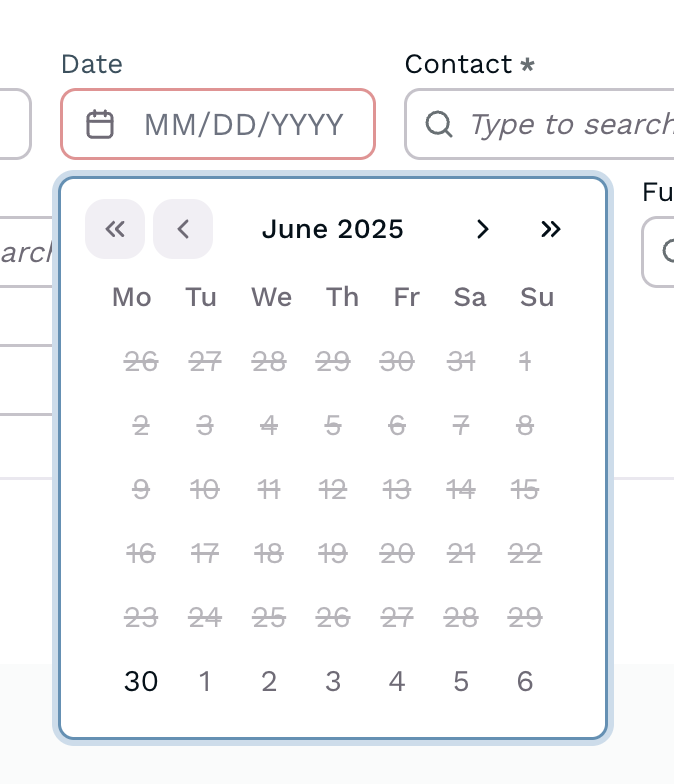
Task: Click the disabled date 23 in calendar
Action: click(141, 618)
